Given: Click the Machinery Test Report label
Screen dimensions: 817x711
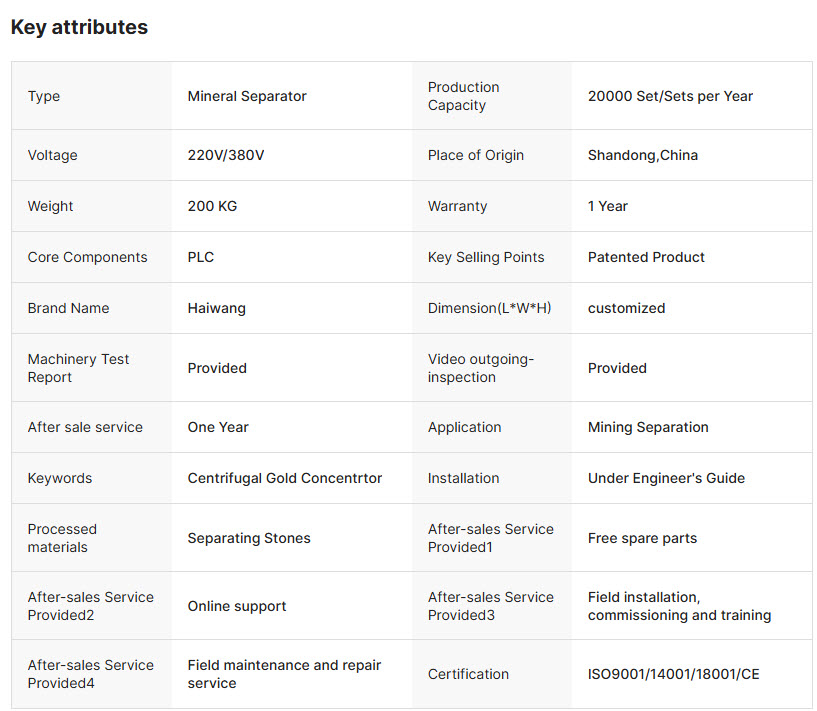Looking at the screenshot, I should (x=78, y=368).
